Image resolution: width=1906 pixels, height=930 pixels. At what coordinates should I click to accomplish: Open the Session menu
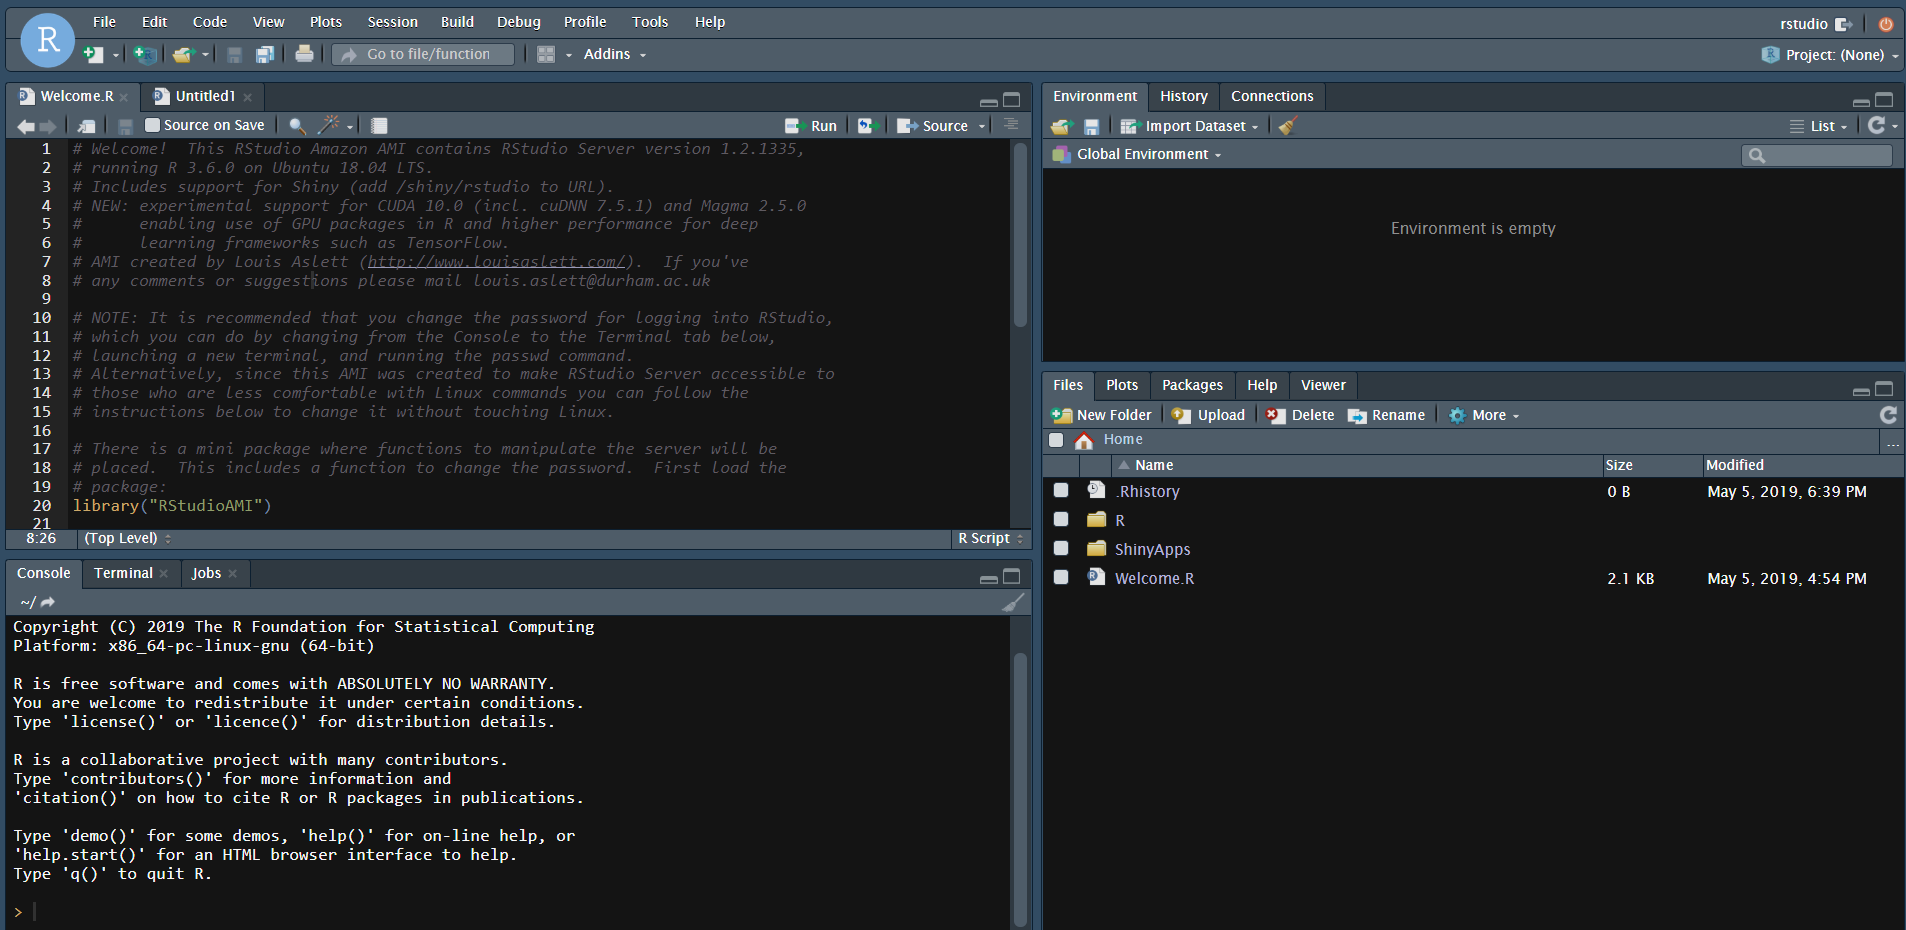[392, 22]
